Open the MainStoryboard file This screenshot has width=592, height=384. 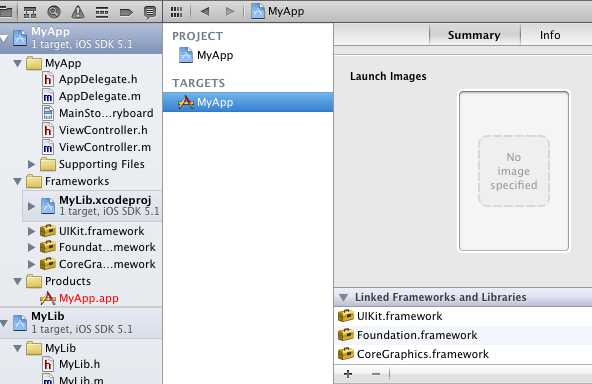pyautogui.click(x=98, y=113)
